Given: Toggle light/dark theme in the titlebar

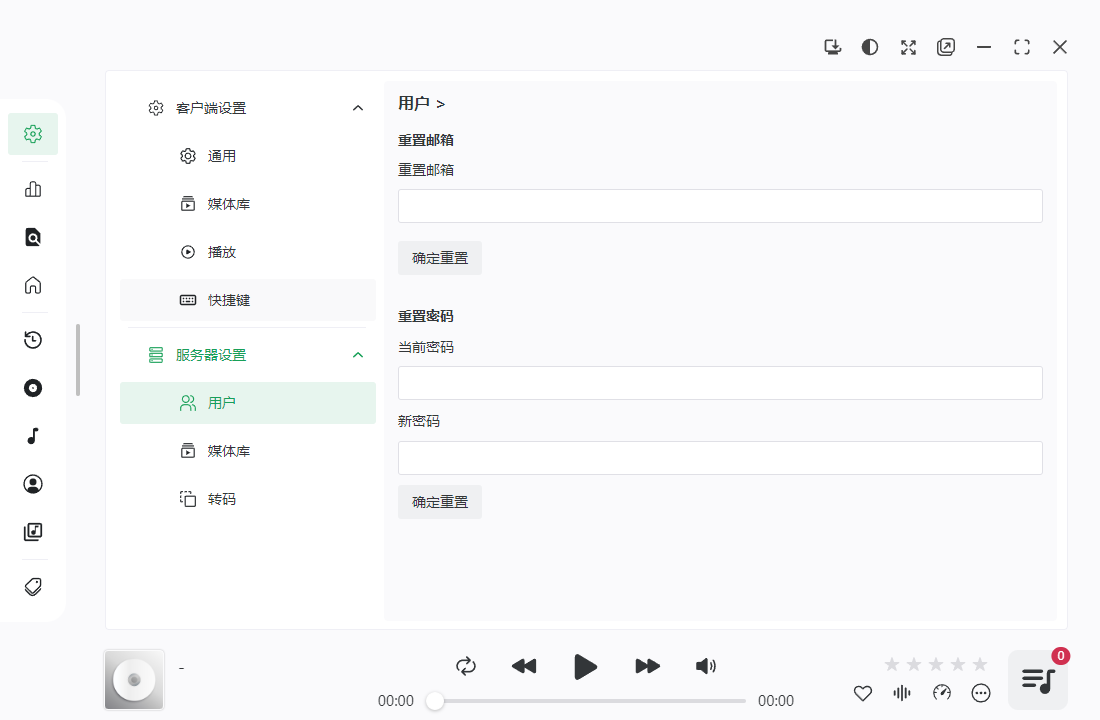Looking at the screenshot, I should (x=869, y=46).
